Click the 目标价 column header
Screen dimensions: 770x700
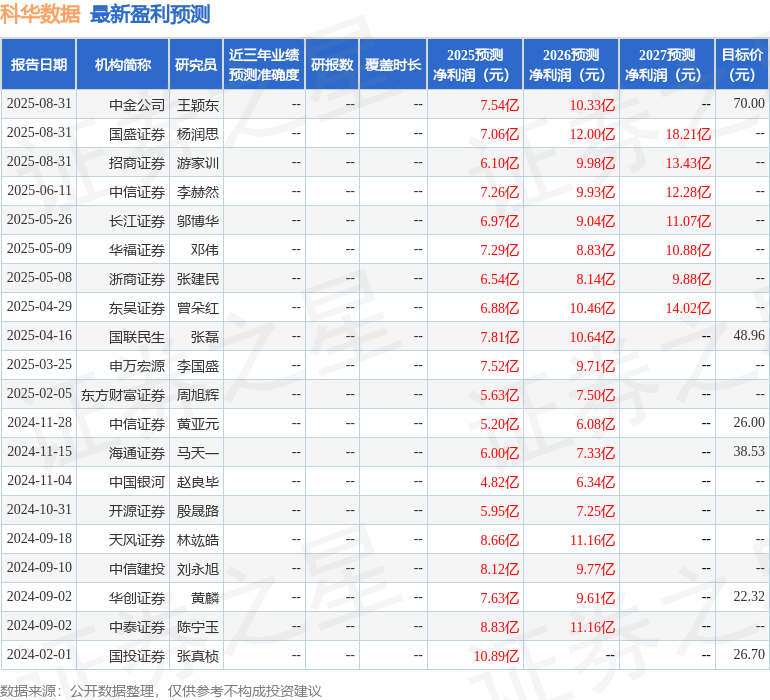742,65
